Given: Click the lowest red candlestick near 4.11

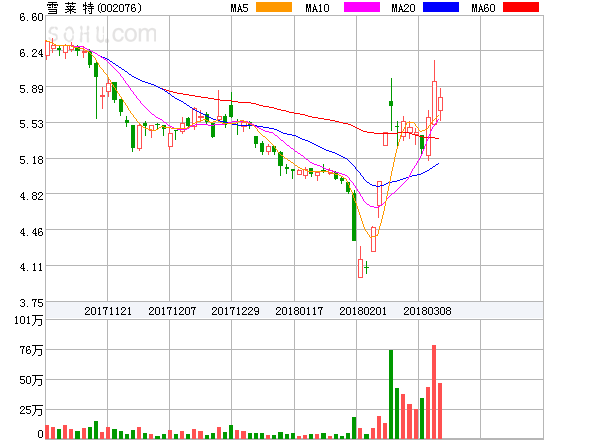Looking at the screenshot, I should pos(360,268).
